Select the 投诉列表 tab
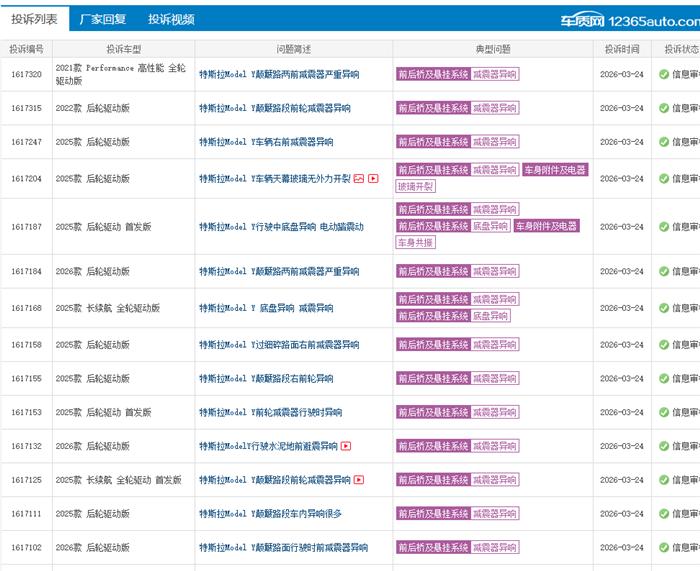The image size is (700, 571). 34,19
